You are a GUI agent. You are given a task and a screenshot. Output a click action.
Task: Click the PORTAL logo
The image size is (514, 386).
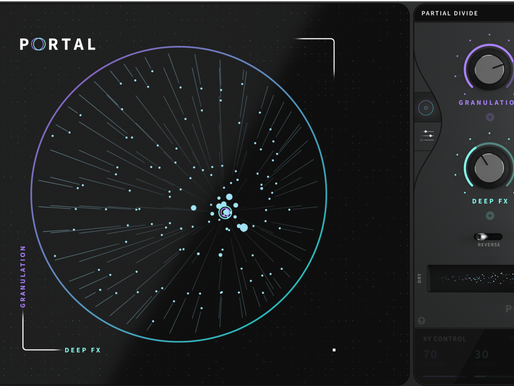[x=58, y=44]
